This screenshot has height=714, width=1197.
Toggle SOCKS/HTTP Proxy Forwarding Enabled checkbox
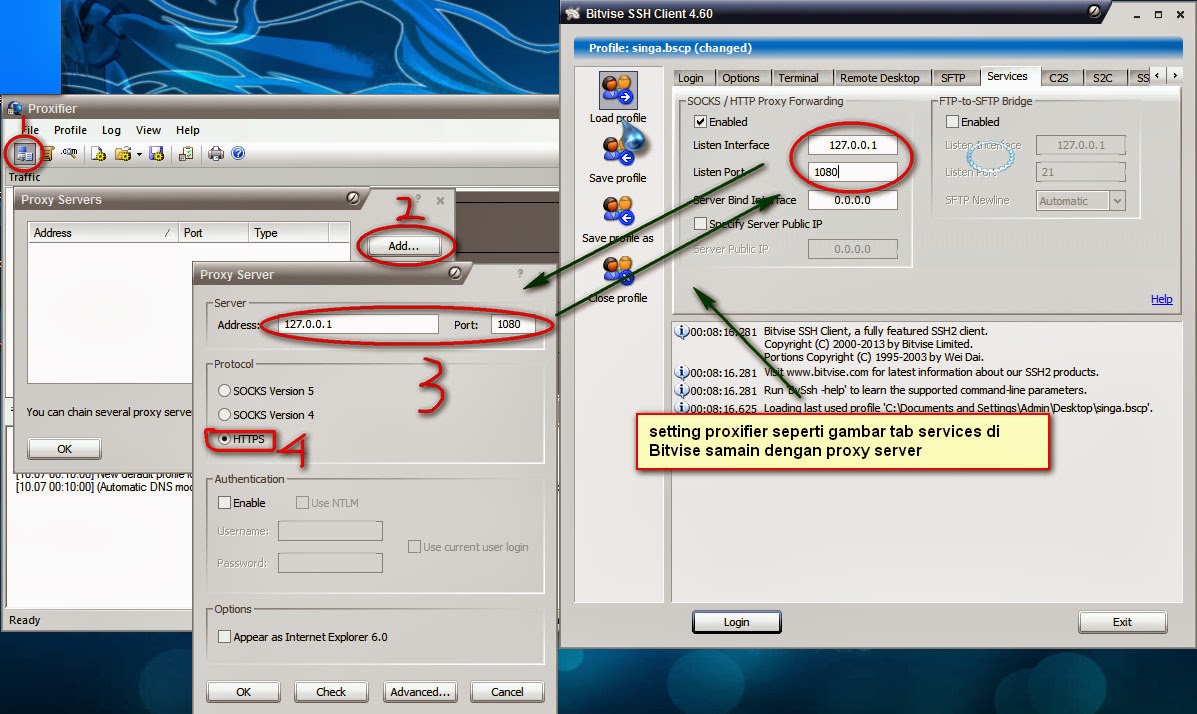point(700,121)
